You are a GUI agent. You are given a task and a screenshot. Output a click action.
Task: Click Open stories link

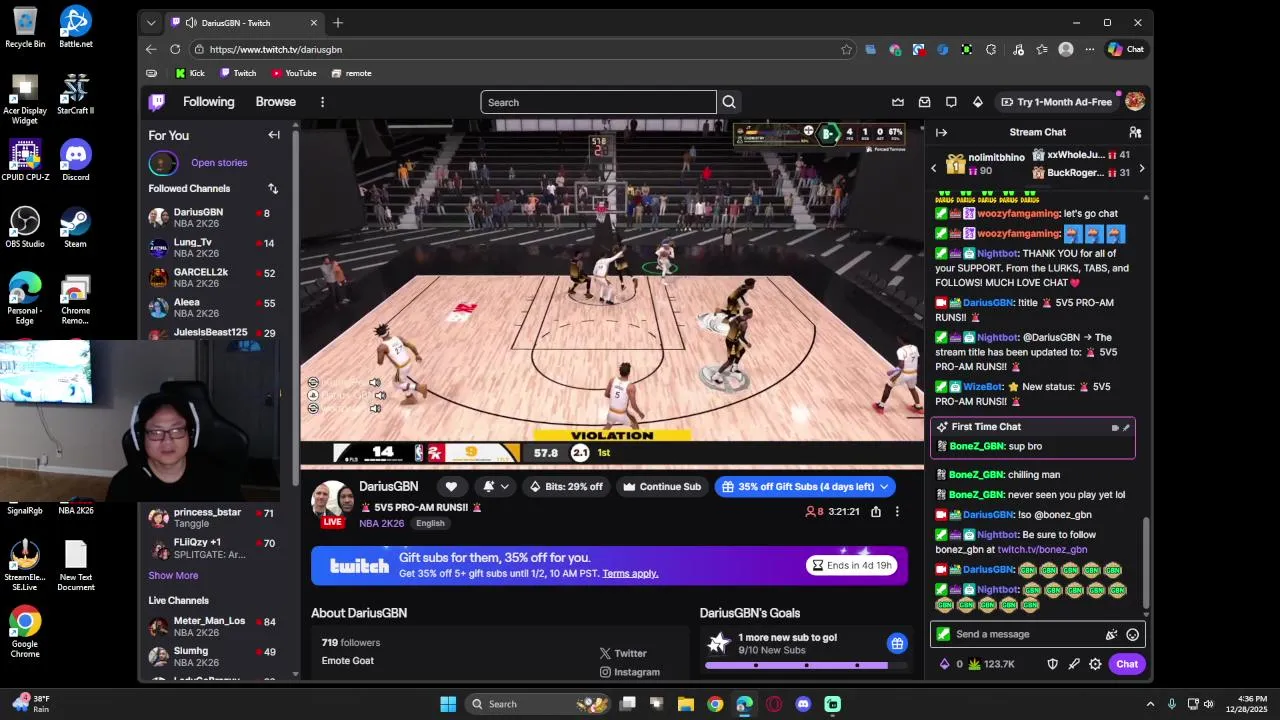[219, 162]
